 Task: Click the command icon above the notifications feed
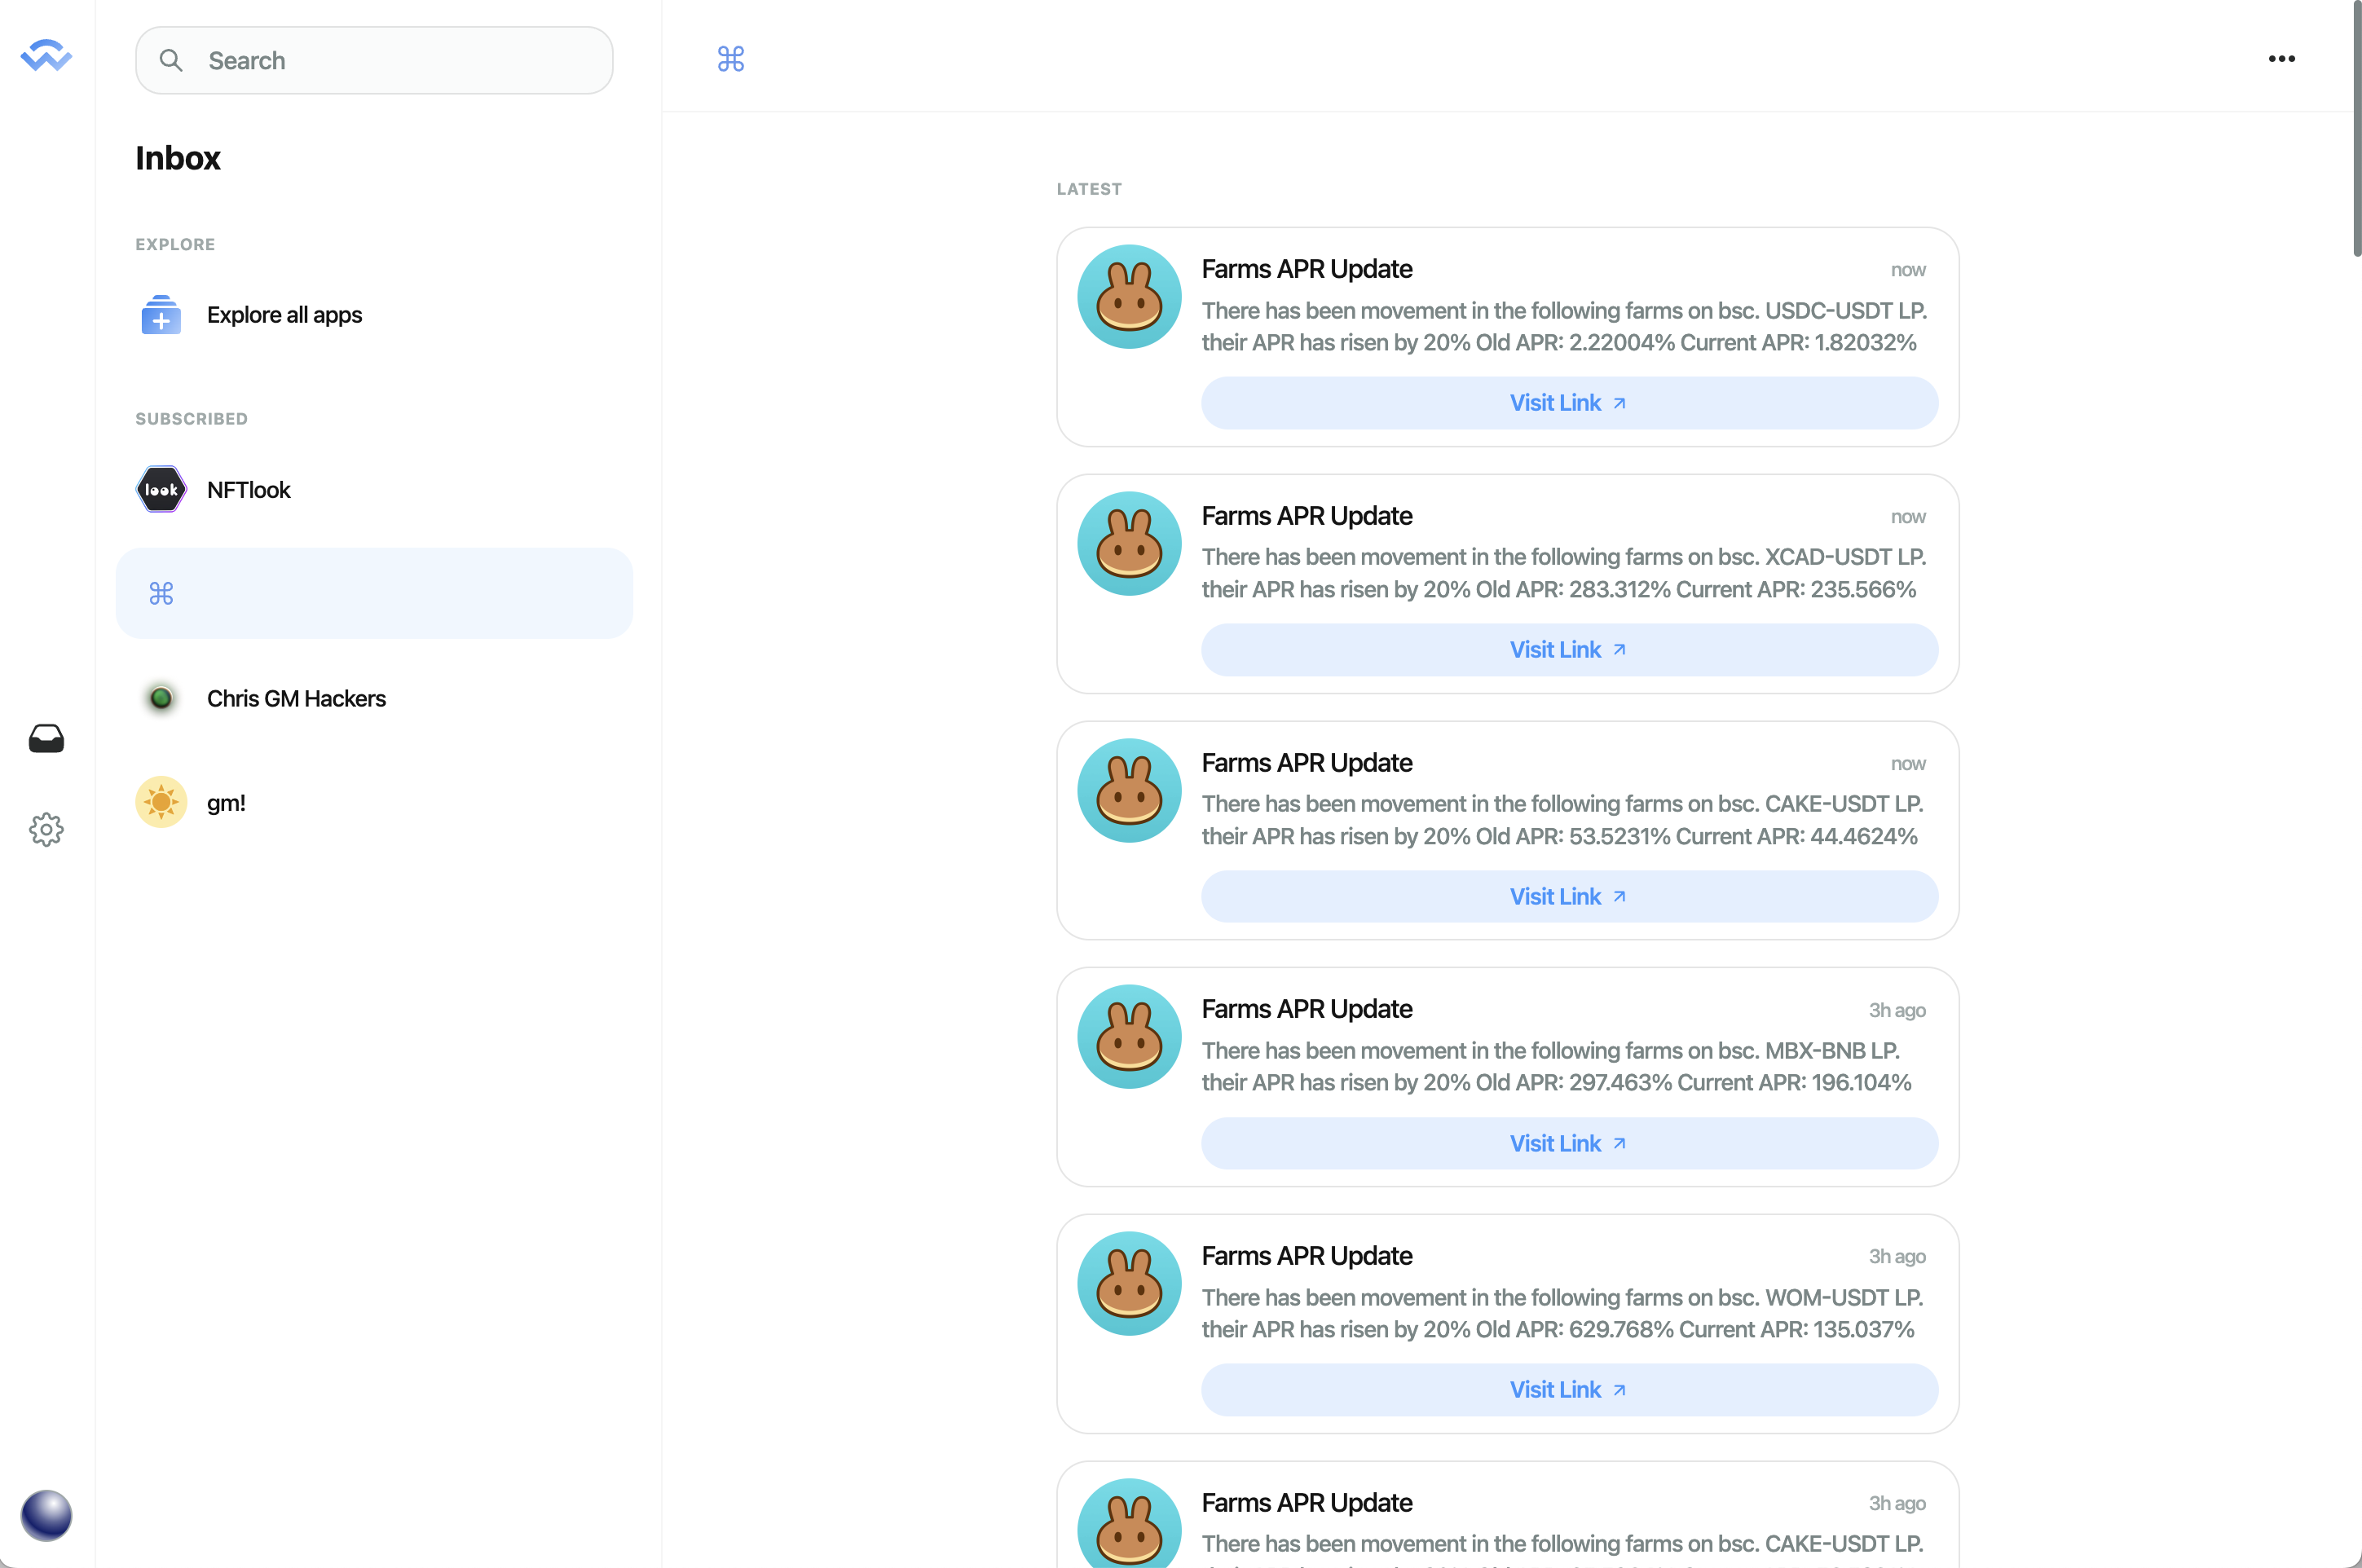(731, 58)
